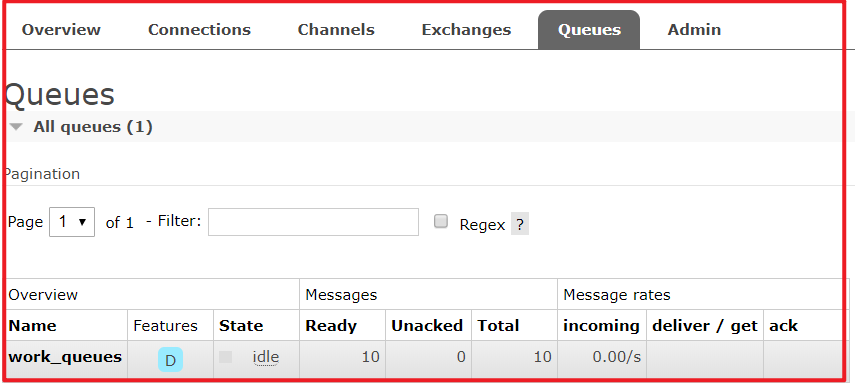
Task: Sort by the State column header
Action: pos(241,326)
